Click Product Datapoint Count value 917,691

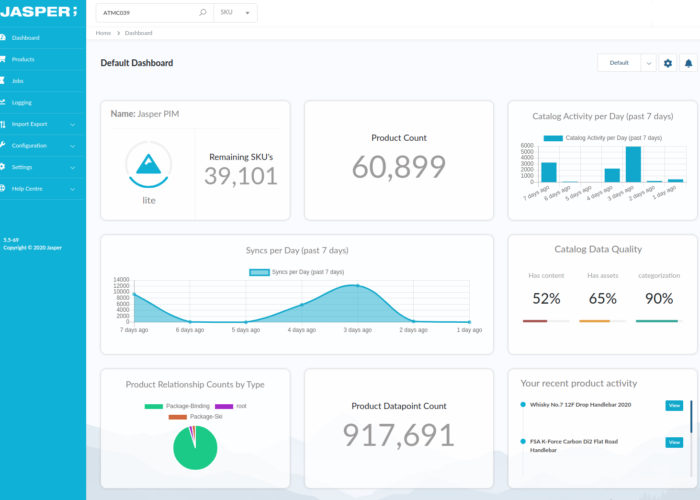[399, 435]
